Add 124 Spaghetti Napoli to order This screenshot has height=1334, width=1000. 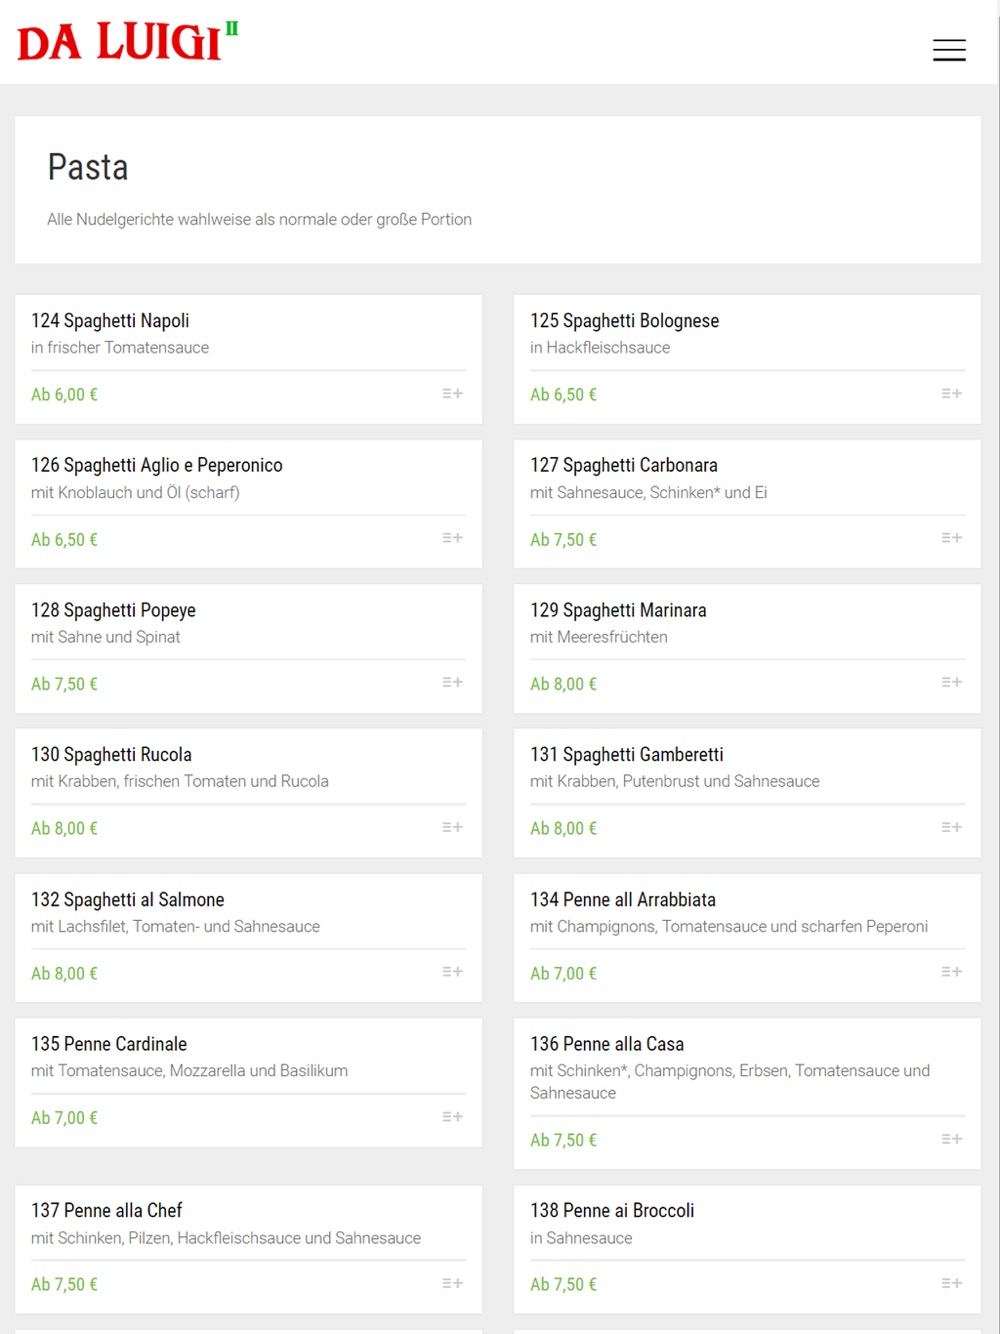[452, 394]
